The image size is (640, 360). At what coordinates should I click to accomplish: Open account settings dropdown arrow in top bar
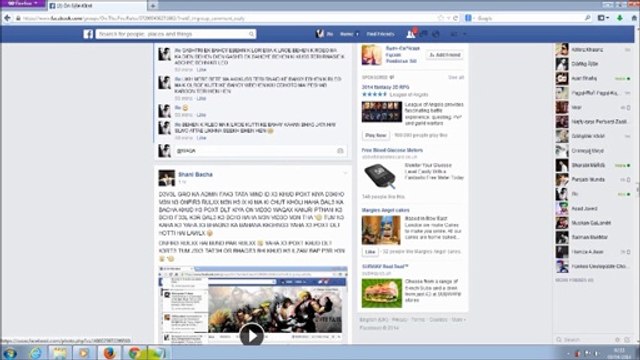point(464,34)
